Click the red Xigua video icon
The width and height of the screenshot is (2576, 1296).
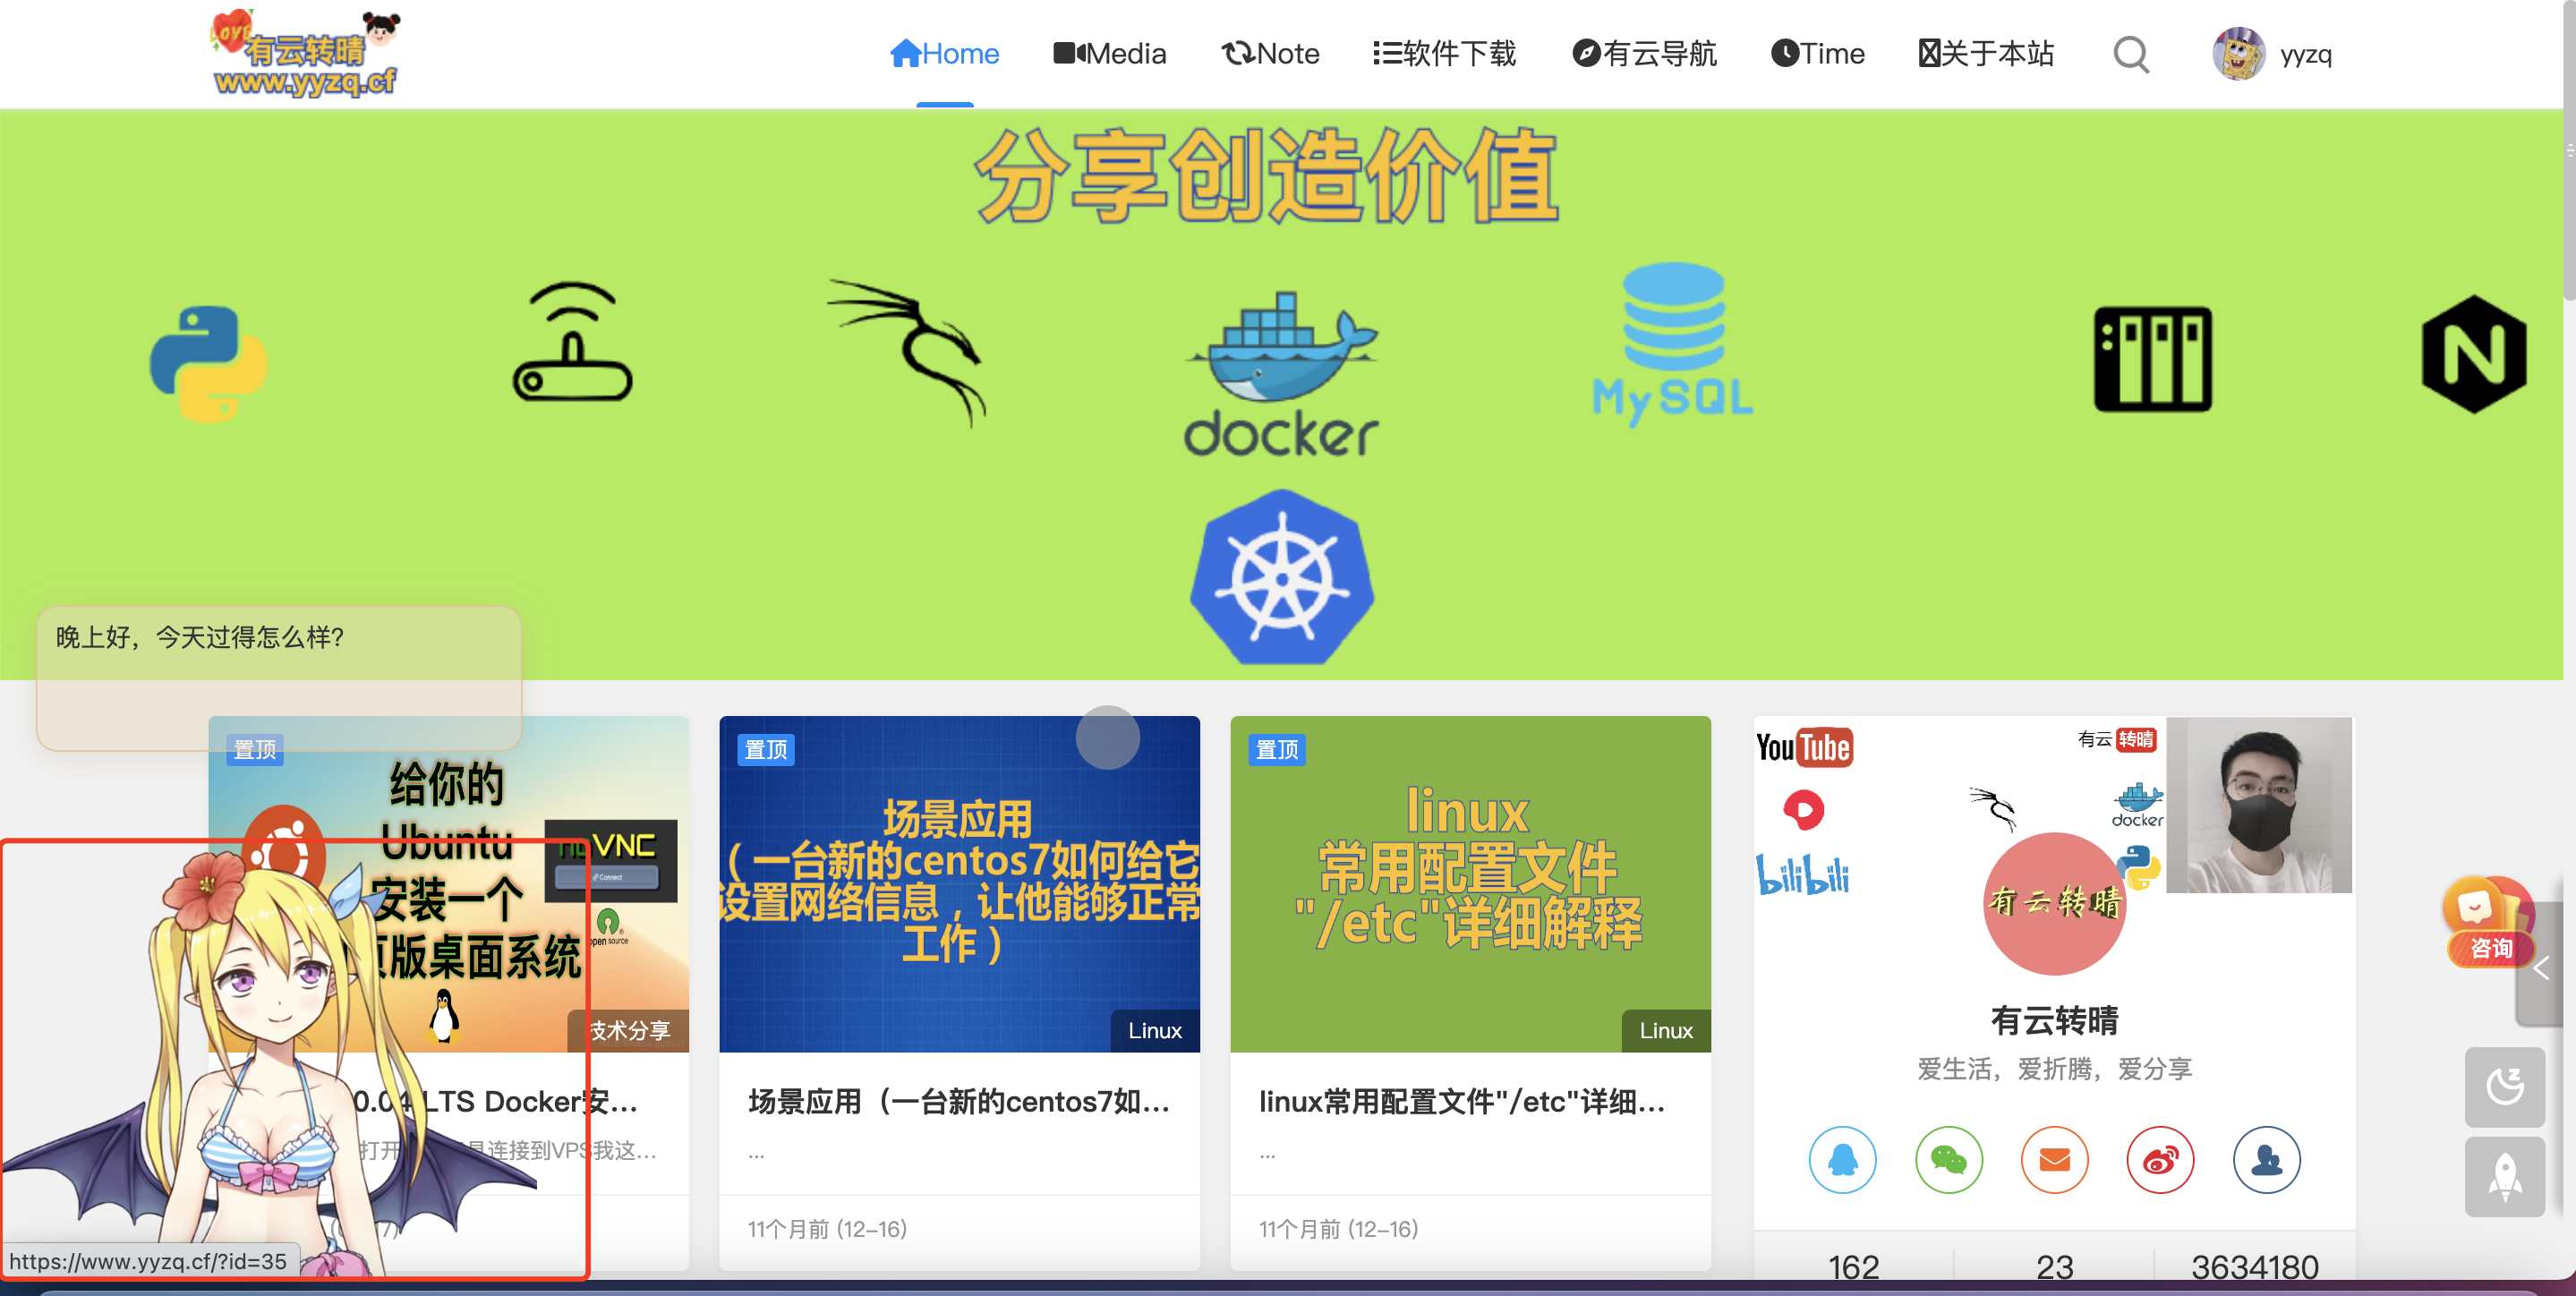pos(1803,809)
